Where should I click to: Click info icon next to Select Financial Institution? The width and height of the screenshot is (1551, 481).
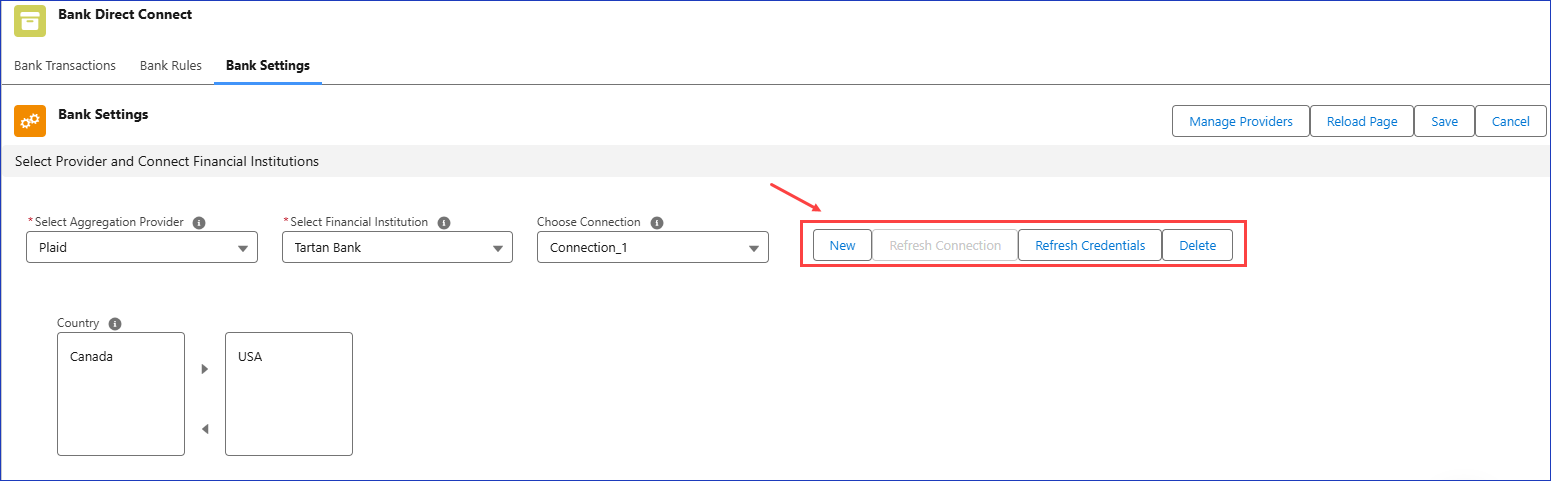[444, 223]
